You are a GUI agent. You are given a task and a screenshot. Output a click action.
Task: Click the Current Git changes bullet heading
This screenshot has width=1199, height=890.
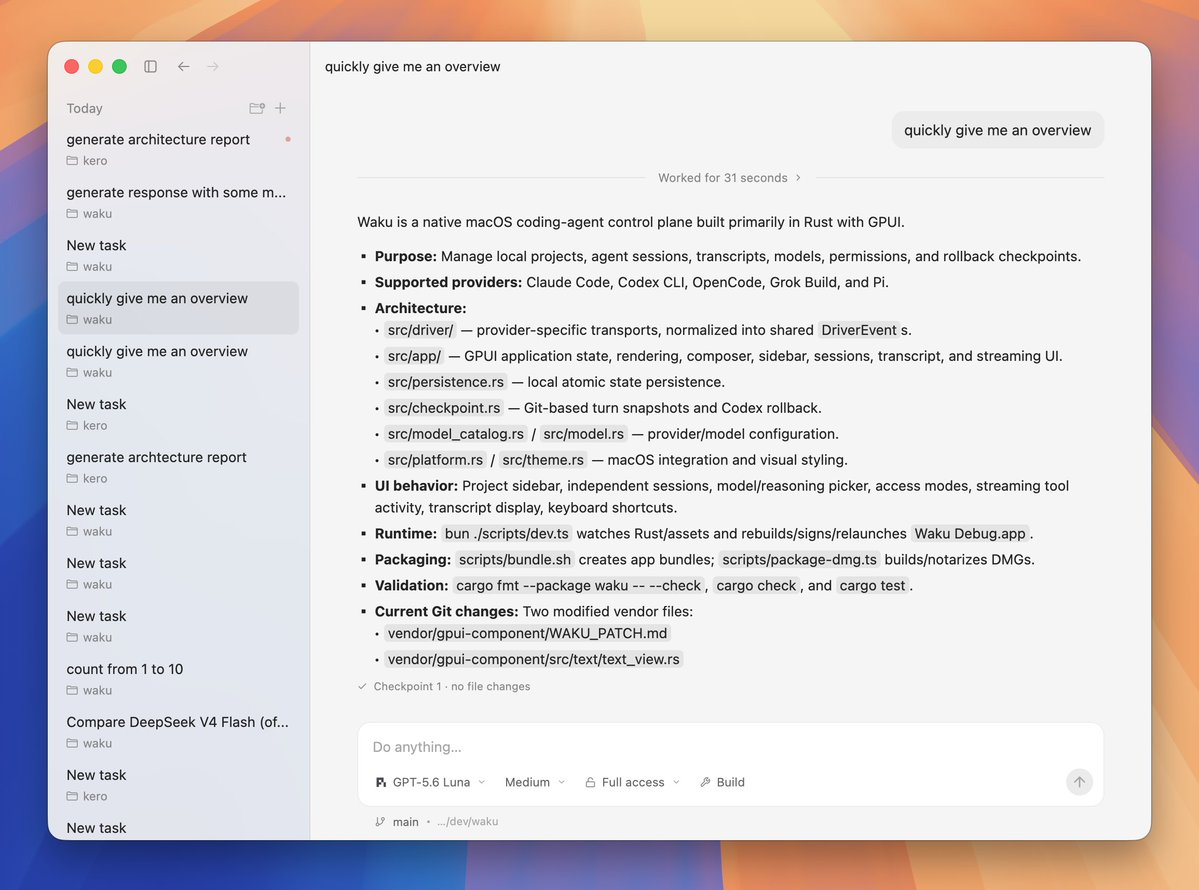[447, 612]
